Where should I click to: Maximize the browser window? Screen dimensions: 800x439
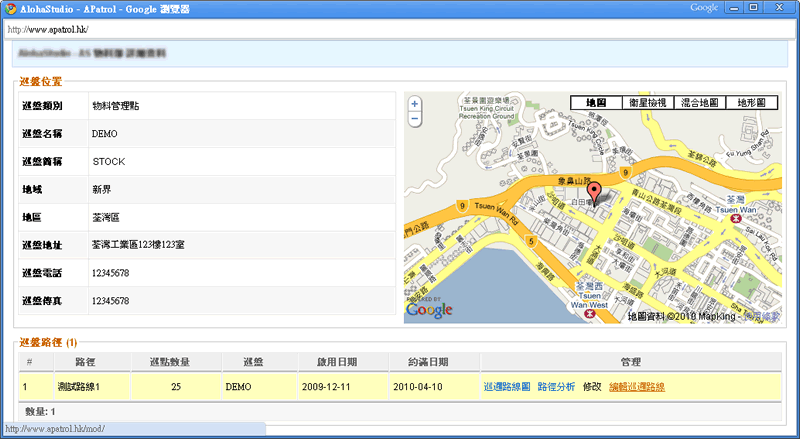pos(754,8)
